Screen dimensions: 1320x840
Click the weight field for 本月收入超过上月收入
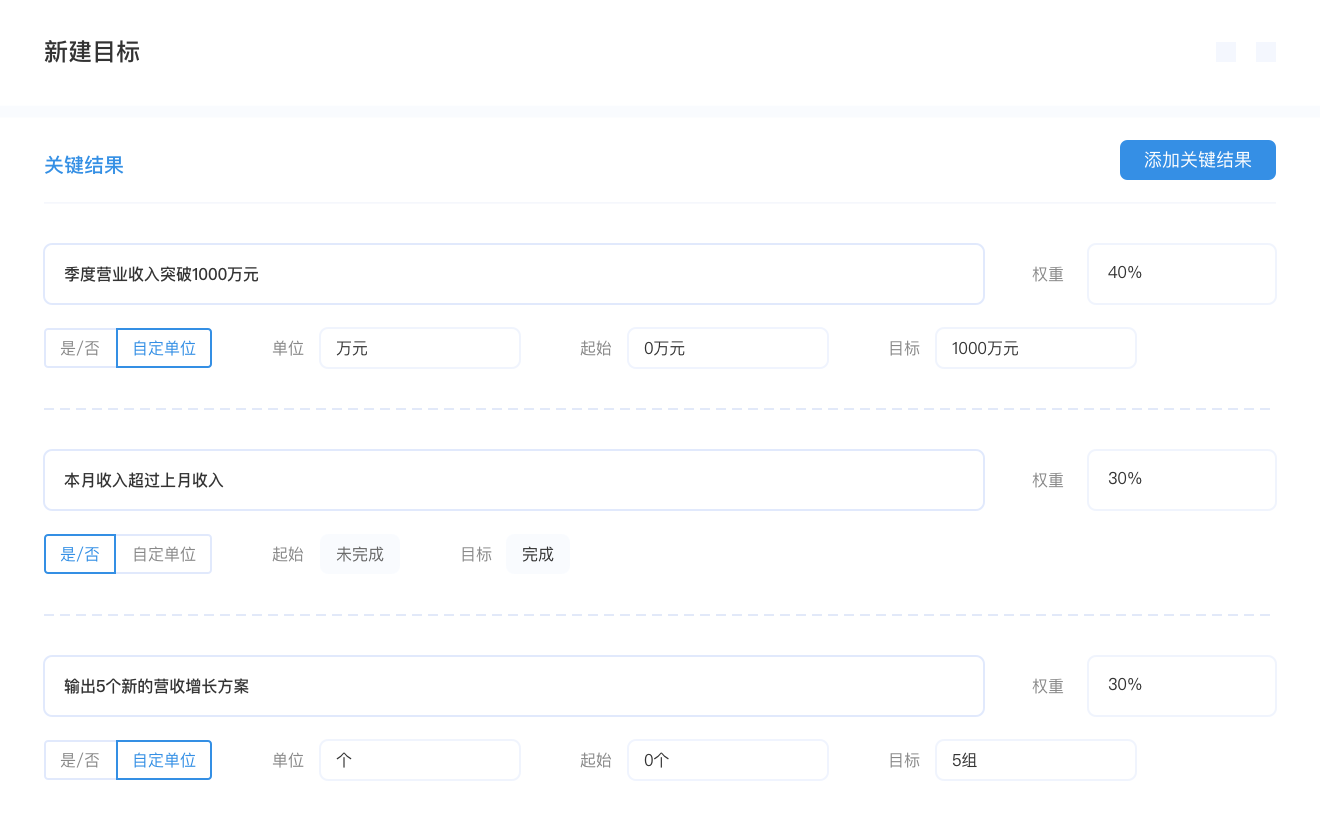coord(1181,480)
